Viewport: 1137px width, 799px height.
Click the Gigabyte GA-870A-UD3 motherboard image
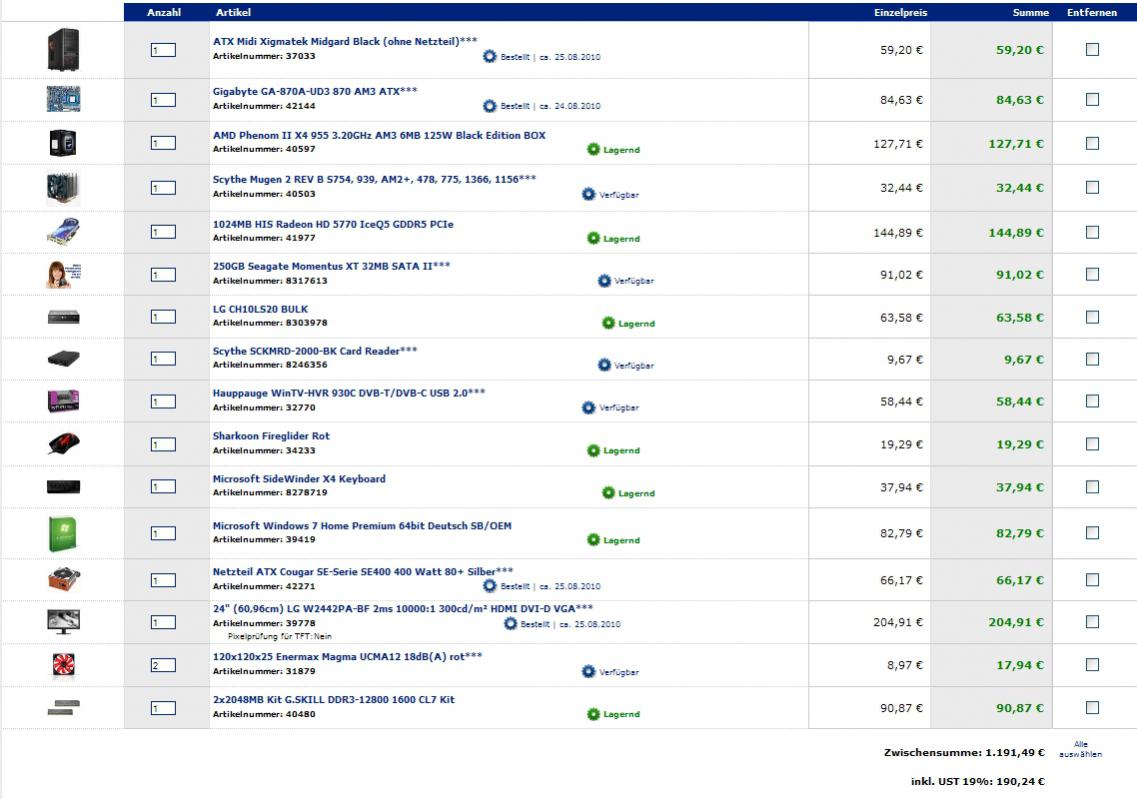coord(63,99)
